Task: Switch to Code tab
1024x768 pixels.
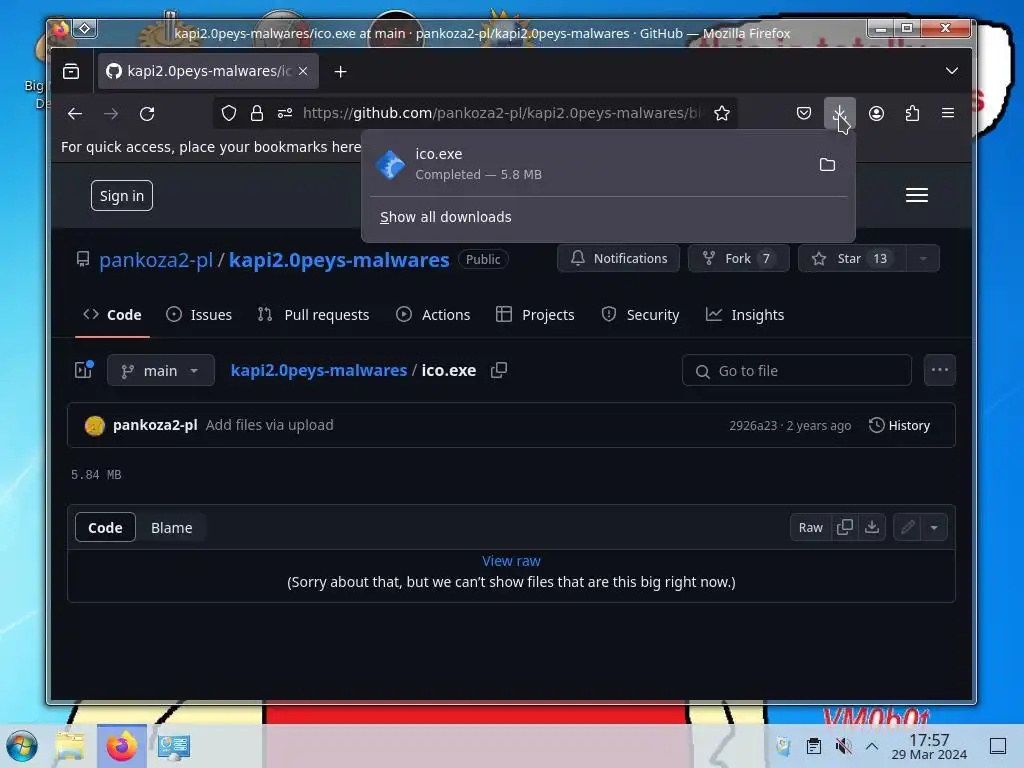Action: coord(112,315)
